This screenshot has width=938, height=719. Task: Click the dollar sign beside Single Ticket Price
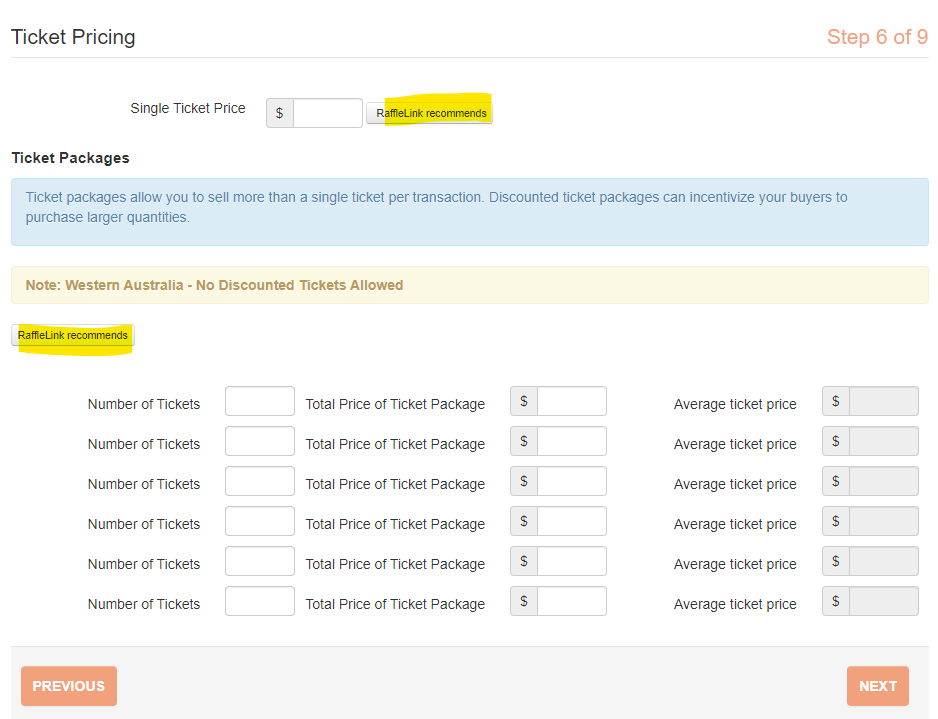coord(279,113)
